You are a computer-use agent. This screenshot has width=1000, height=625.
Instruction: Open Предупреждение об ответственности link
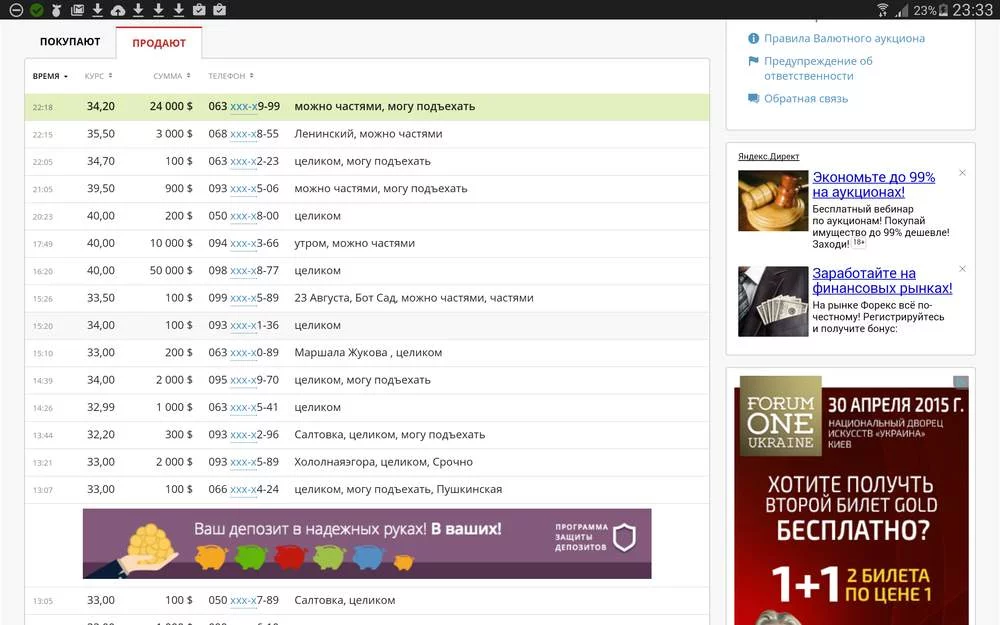818,68
